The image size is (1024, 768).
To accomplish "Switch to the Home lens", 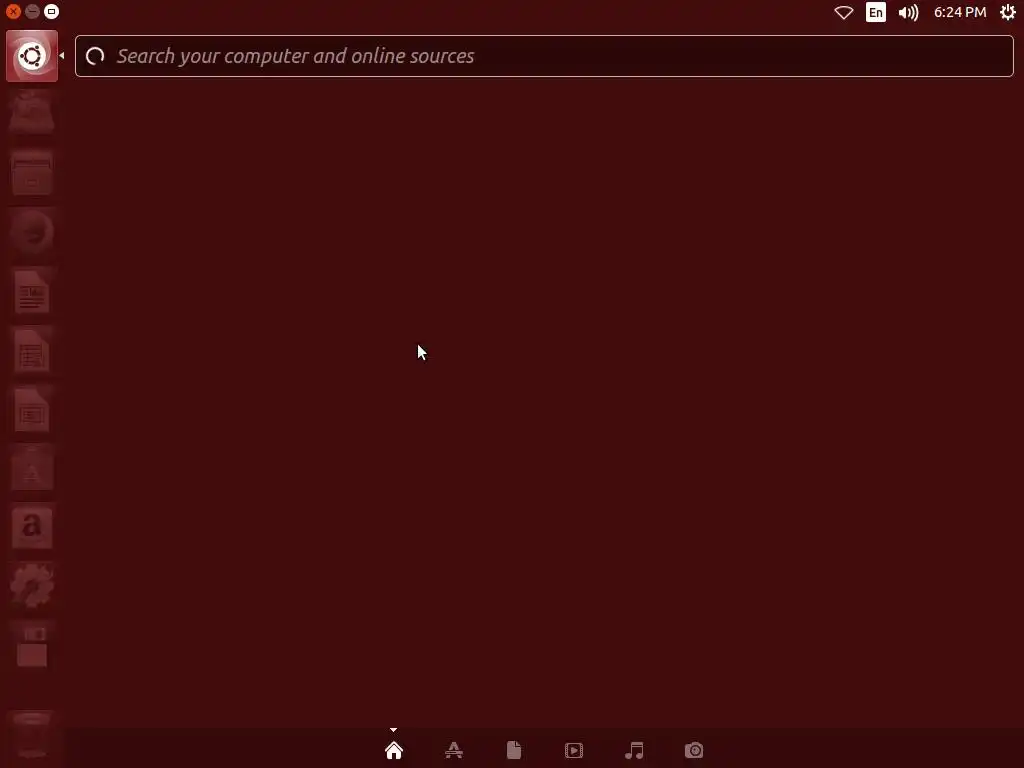I will [394, 750].
